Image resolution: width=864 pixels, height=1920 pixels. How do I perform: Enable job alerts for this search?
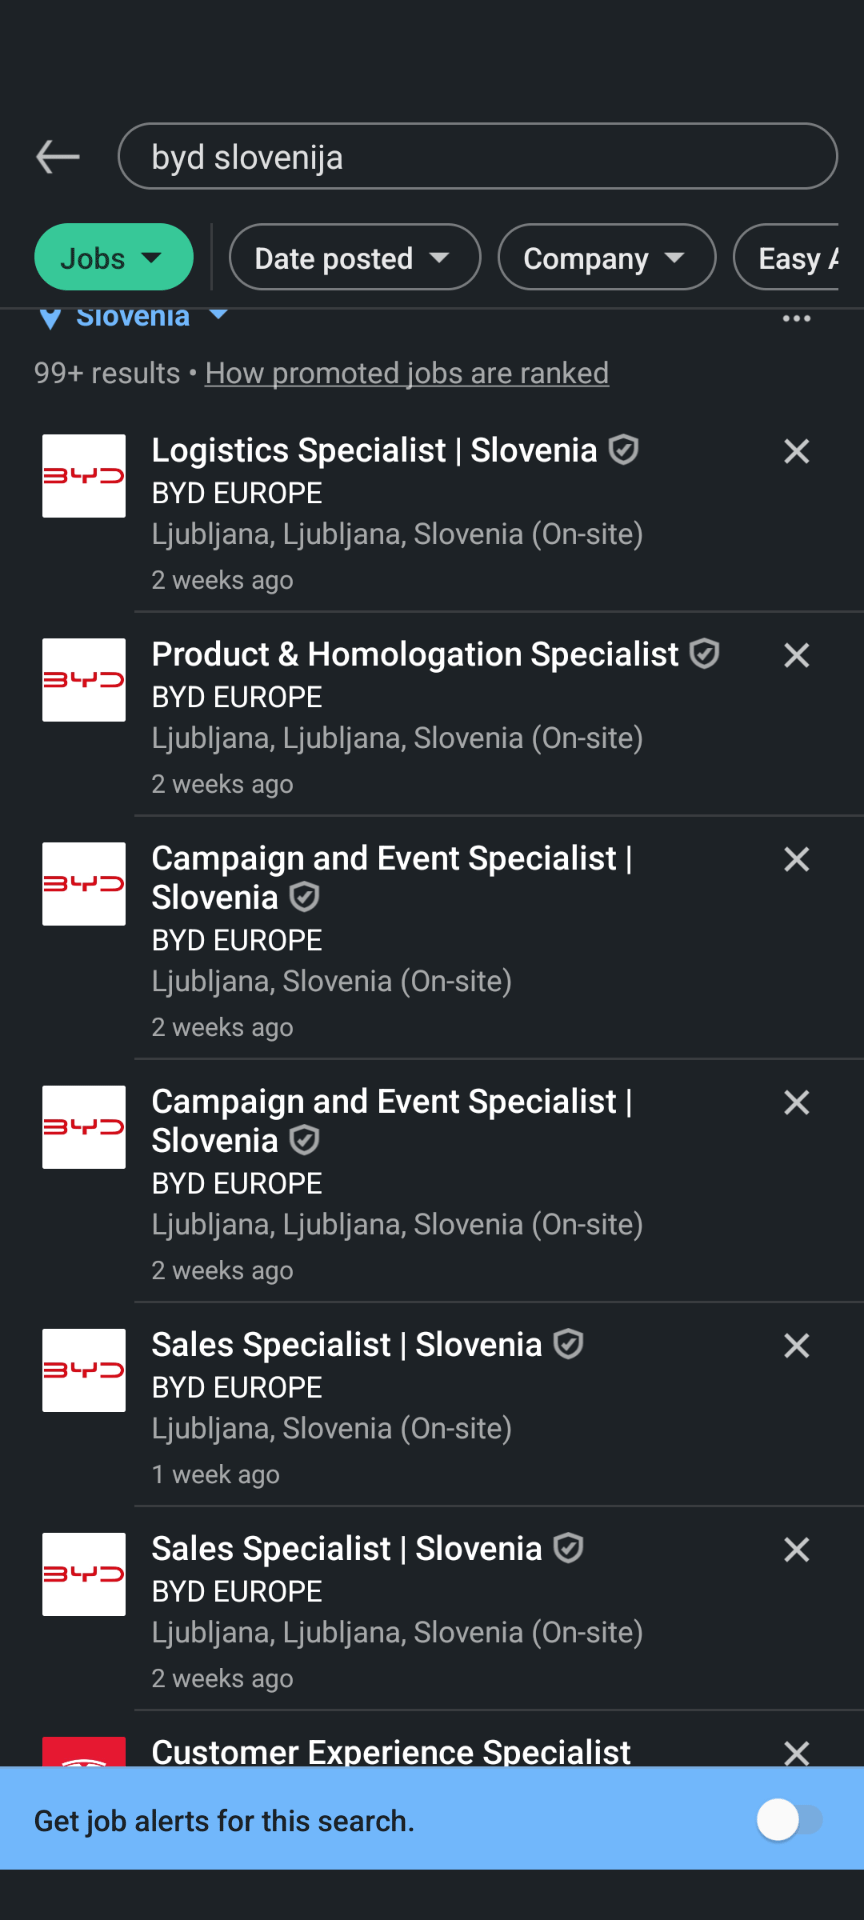pos(790,1820)
